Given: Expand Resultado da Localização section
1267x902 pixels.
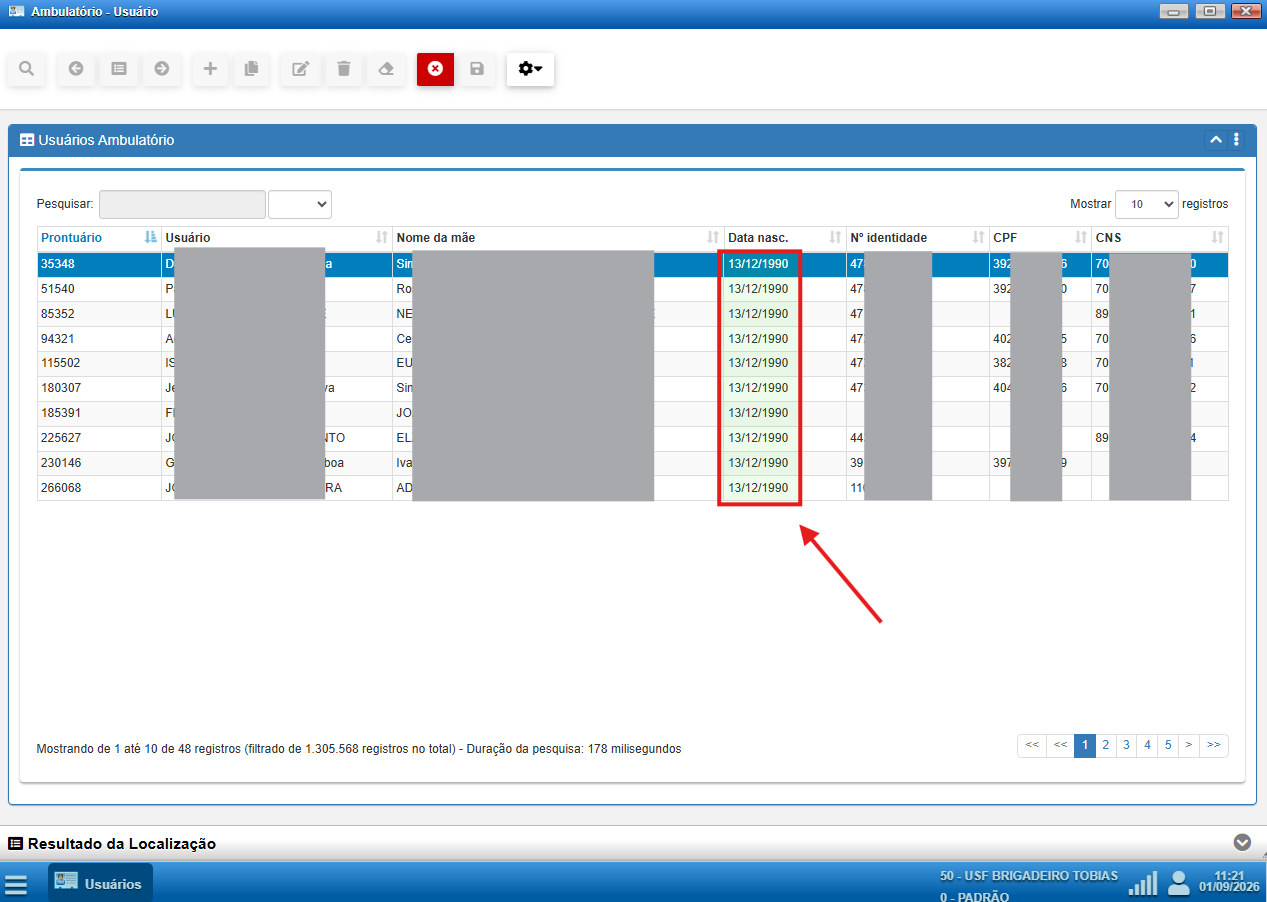Looking at the screenshot, I should (x=1242, y=843).
